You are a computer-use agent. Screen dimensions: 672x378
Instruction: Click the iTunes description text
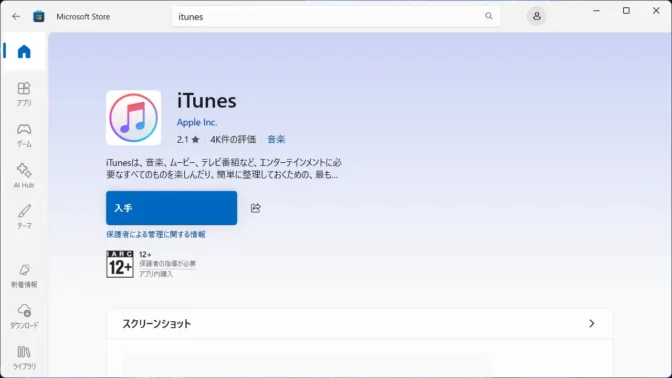click(224, 168)
